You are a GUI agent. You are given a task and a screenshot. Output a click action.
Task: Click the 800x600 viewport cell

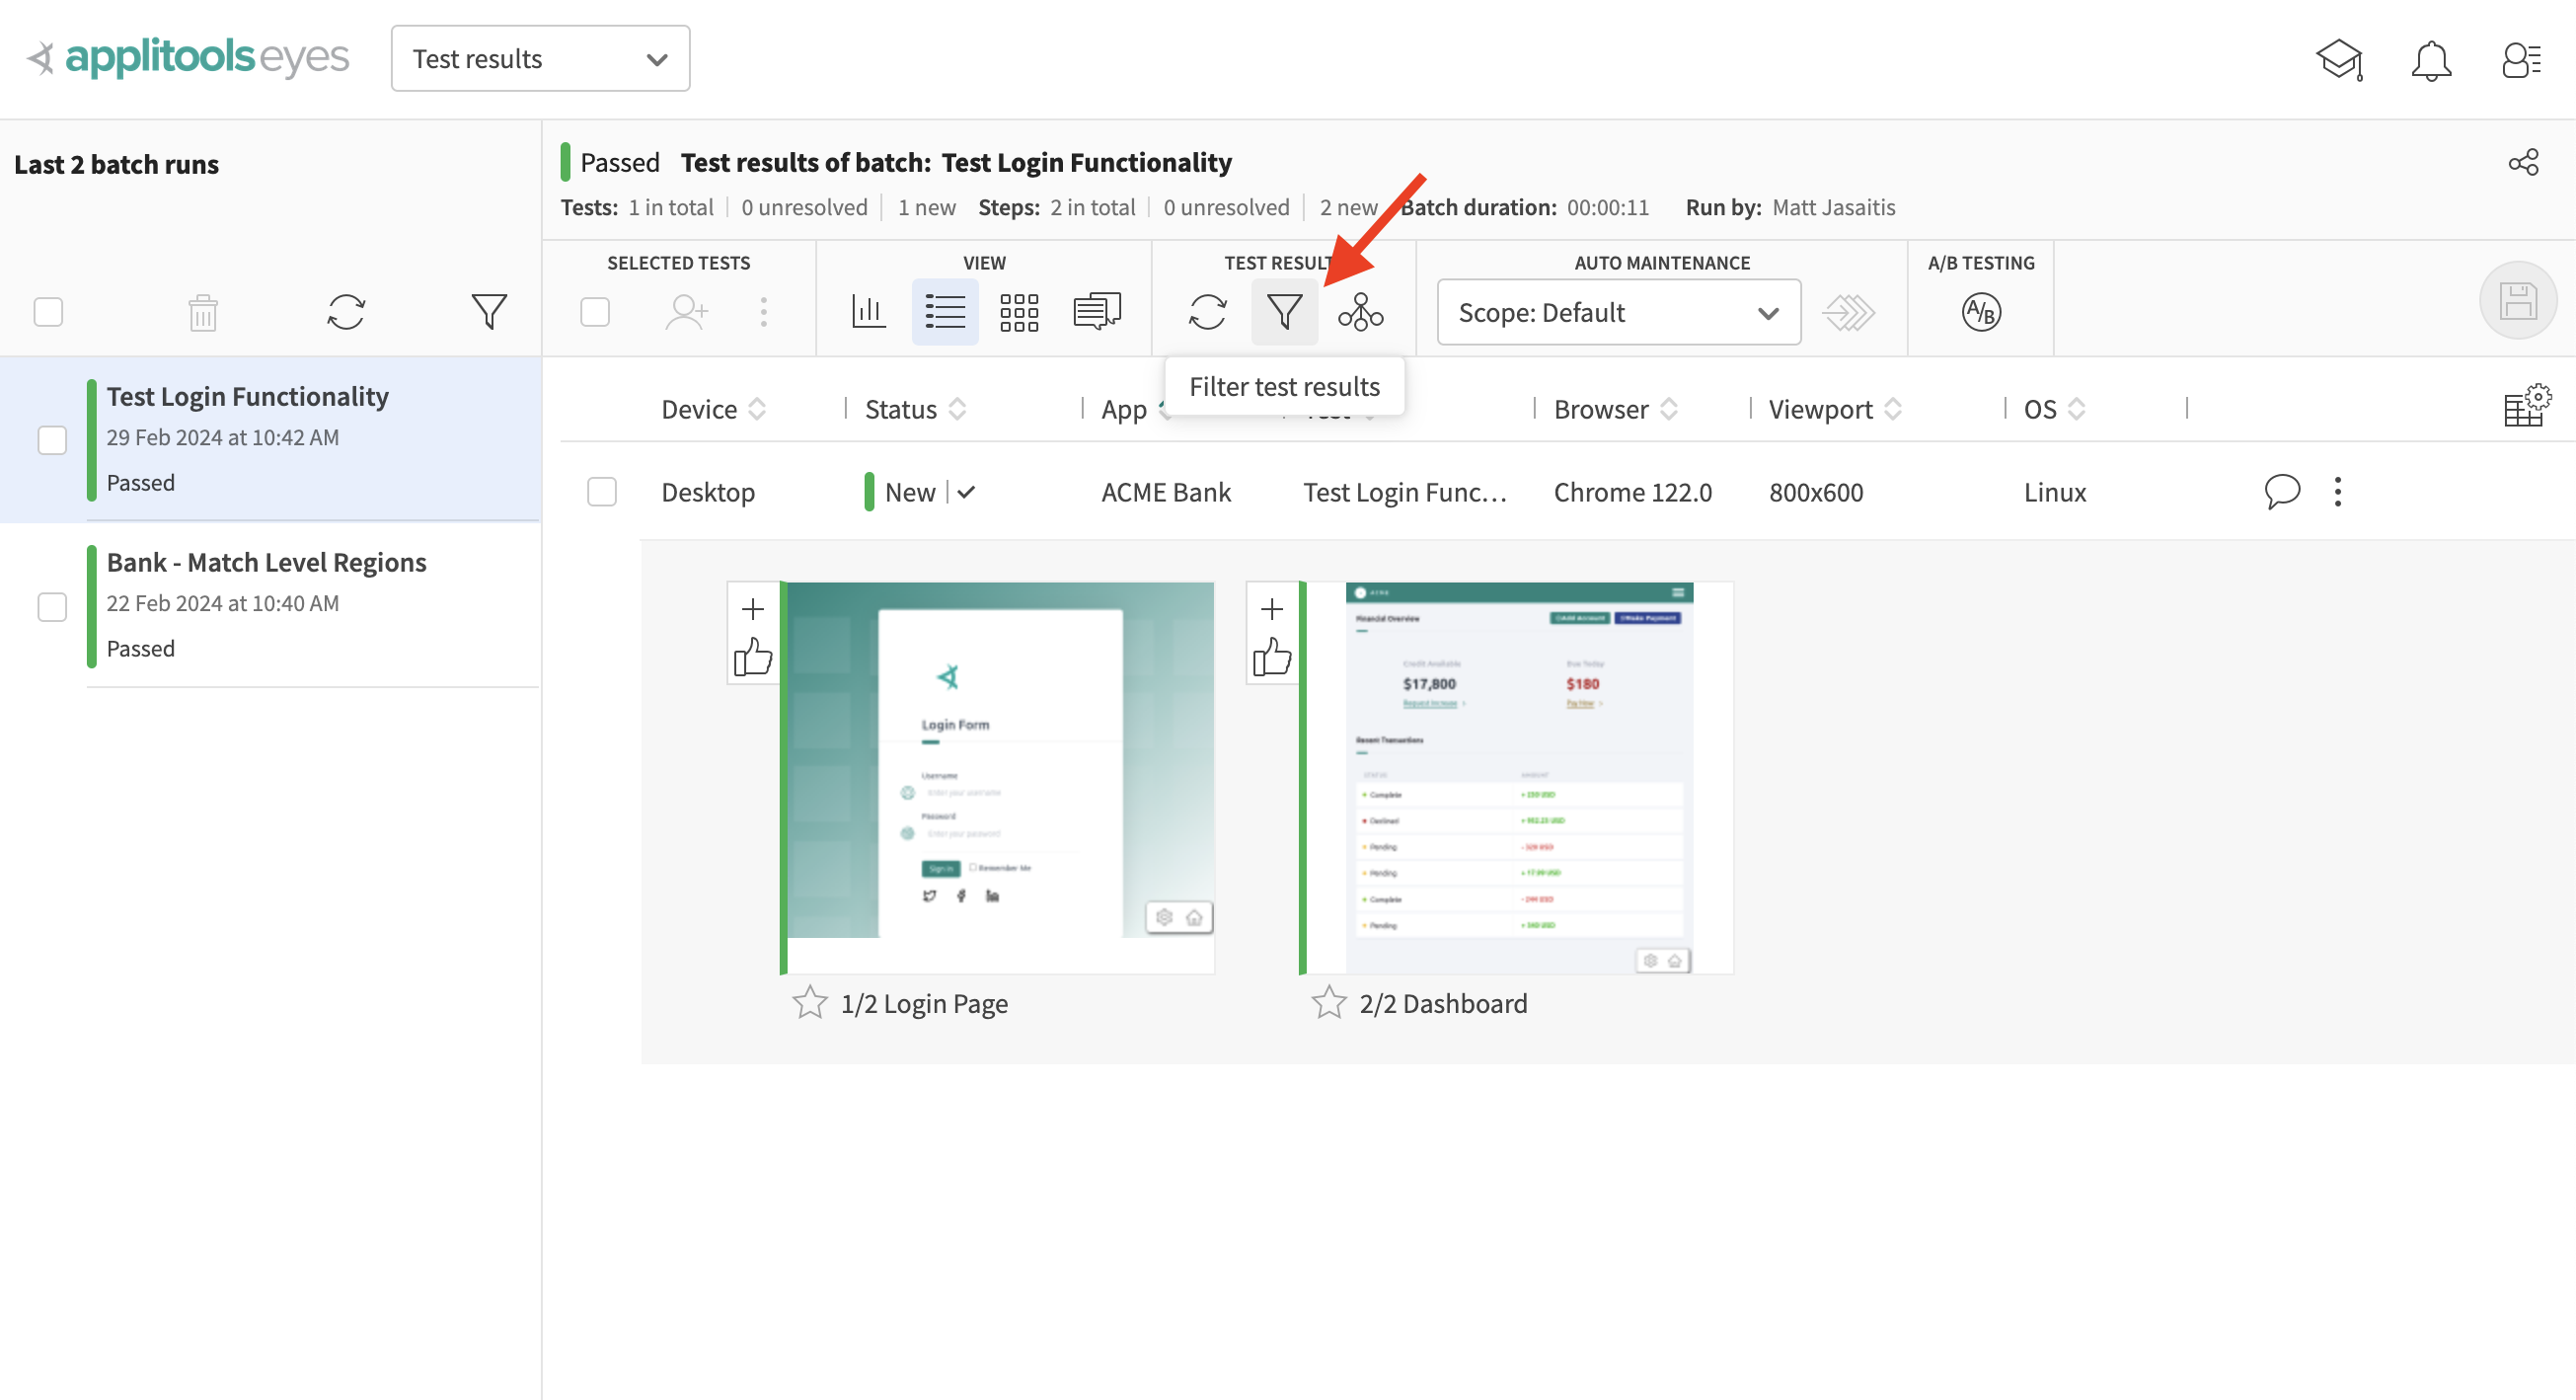(x=1816, y=492)
